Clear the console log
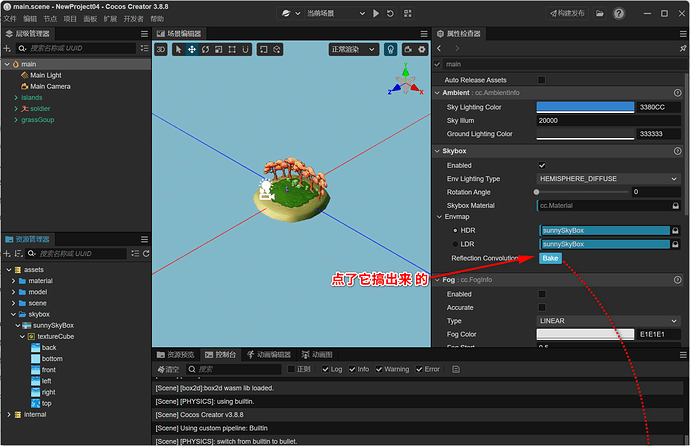The width and height of the screenshot is (690, 446). point(169,369)
